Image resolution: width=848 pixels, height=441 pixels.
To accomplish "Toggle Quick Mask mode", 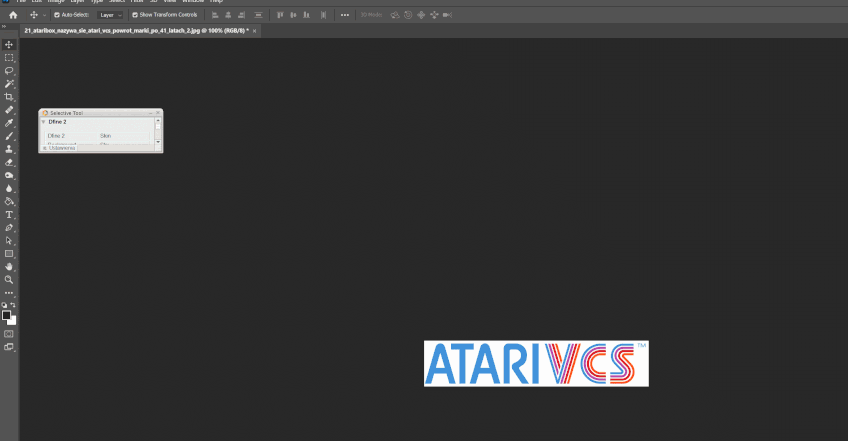I will point(9,334).
